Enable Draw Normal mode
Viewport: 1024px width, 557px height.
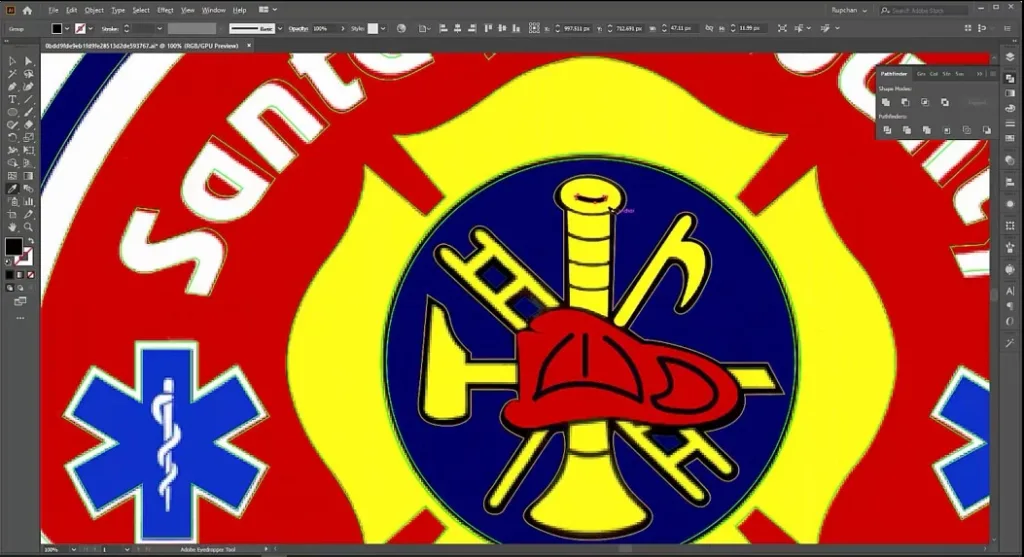point(10,288)
